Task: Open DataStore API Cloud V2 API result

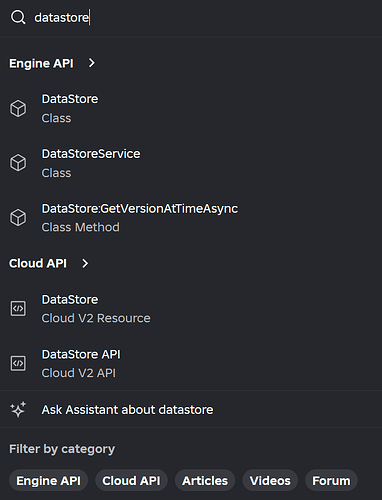Action: pyautogui.click(x=191, y=363)
